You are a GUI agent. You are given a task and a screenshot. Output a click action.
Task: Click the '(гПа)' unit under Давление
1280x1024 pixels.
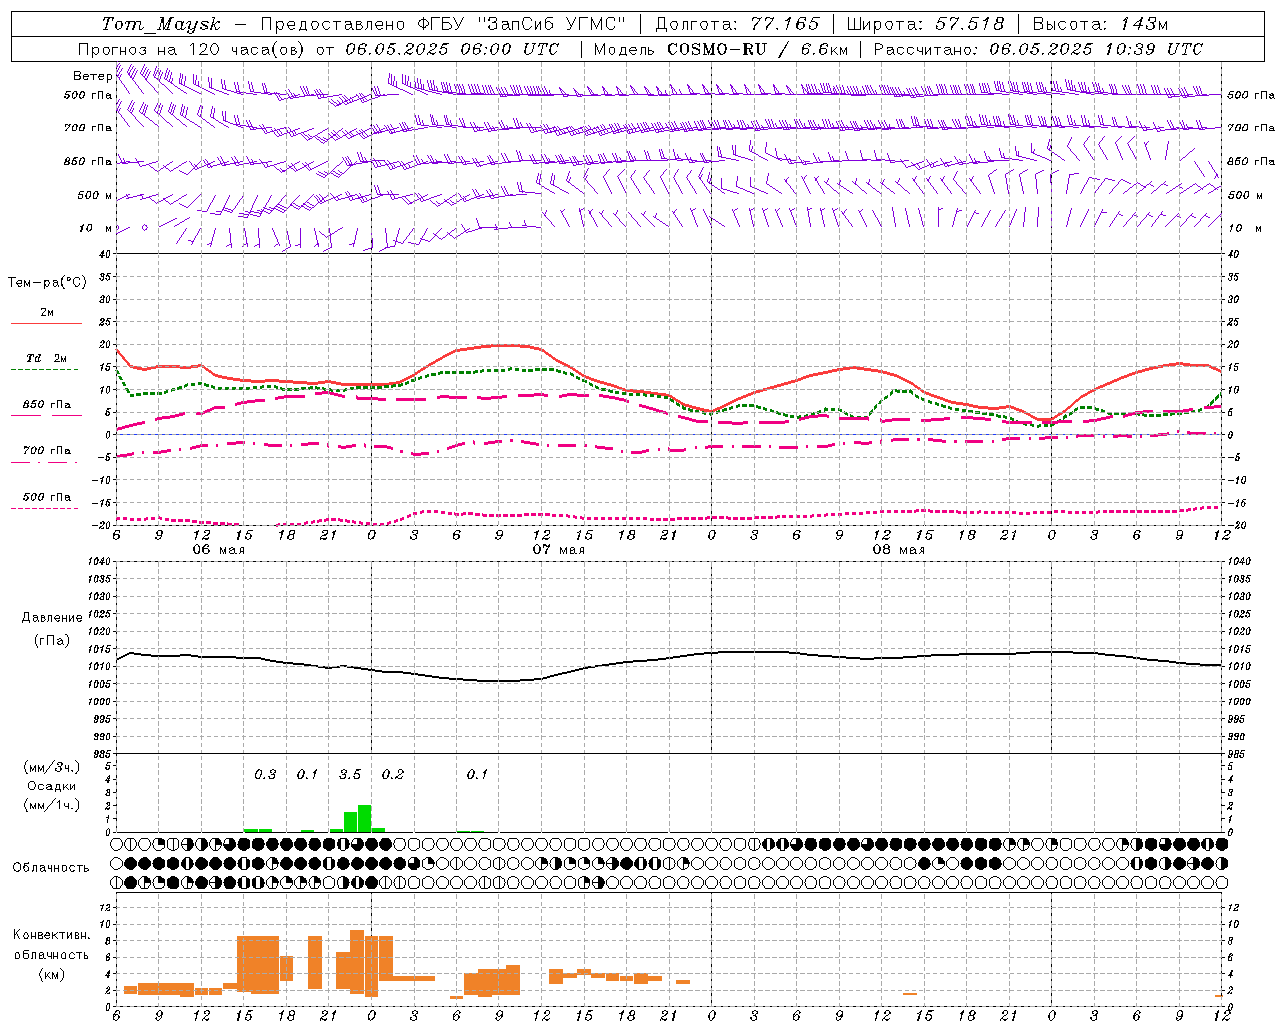click(51, 641)
